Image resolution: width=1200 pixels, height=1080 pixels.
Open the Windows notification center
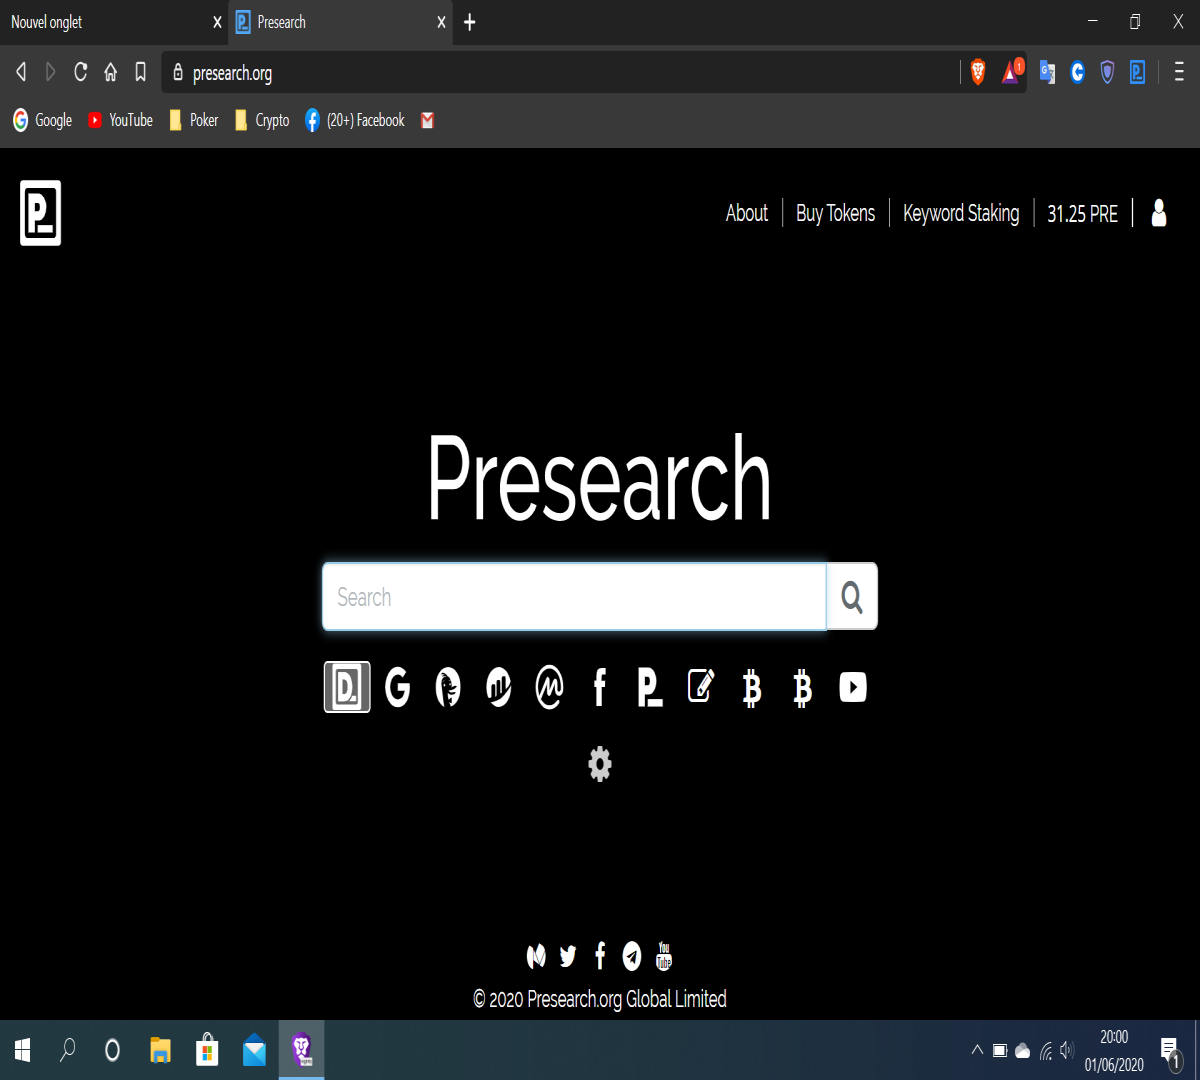coord(1170,1051)
